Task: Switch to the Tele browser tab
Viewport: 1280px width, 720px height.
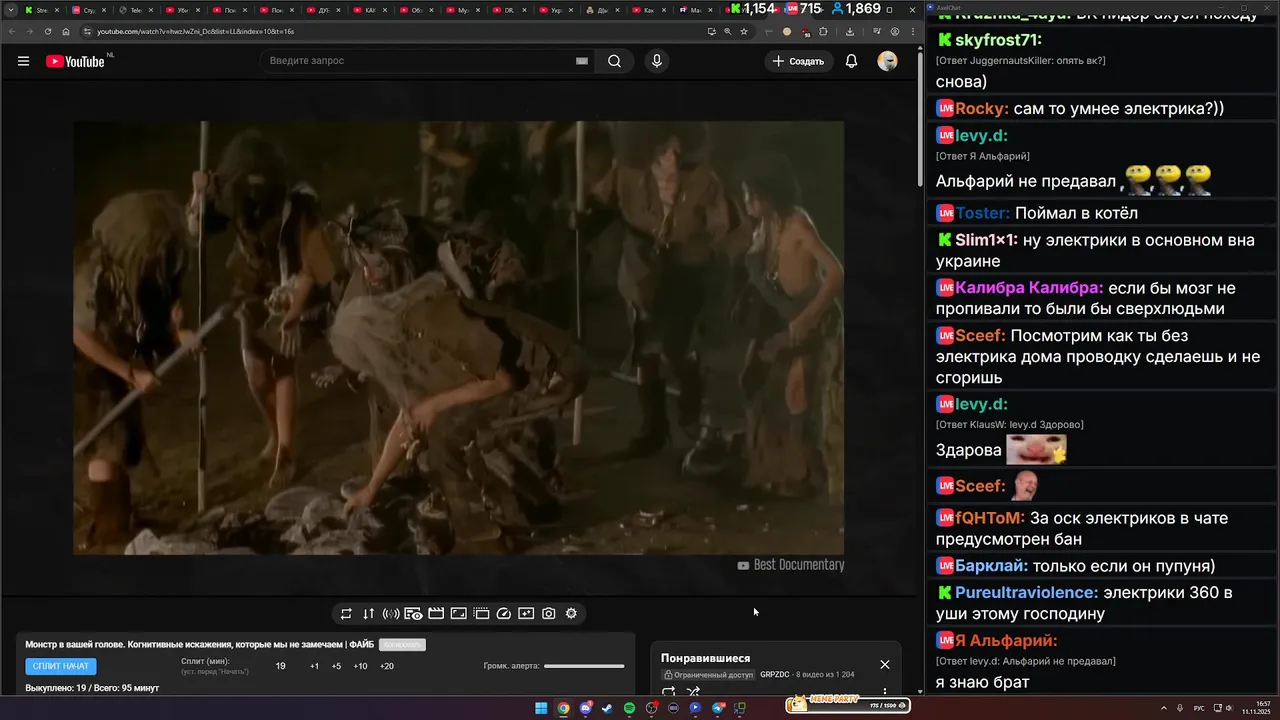Action: click(134, 10)
